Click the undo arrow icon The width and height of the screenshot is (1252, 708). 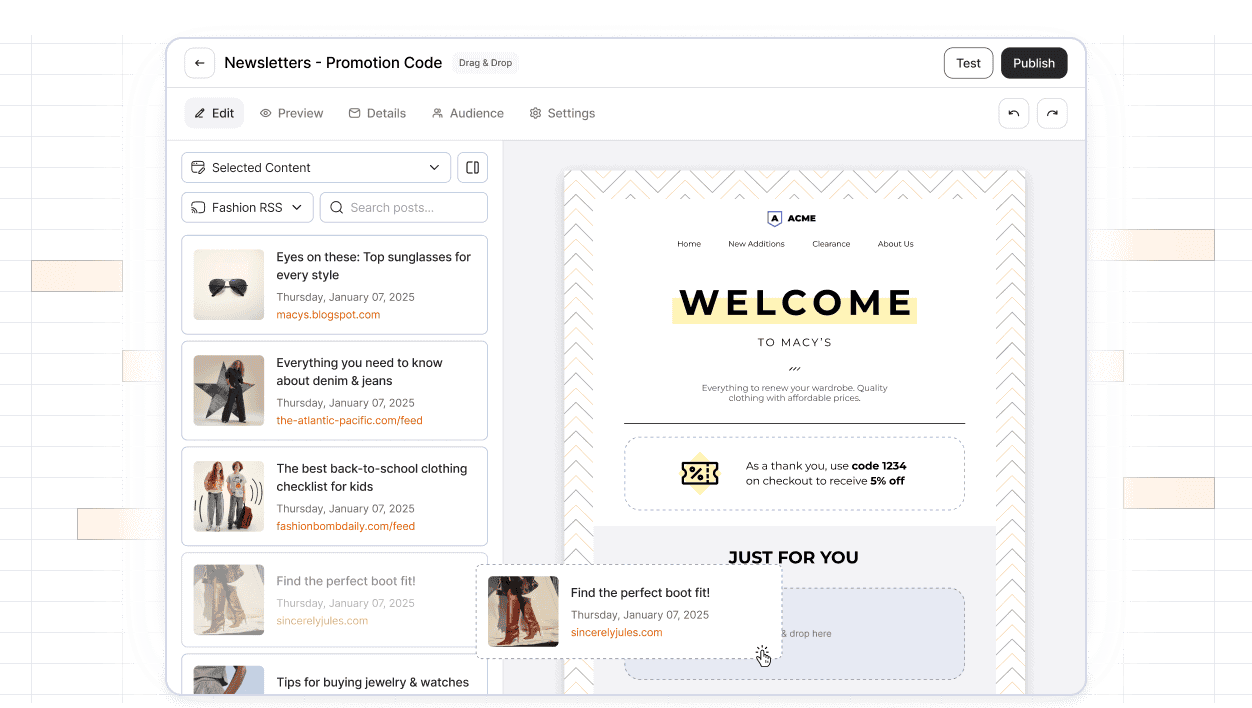[1013, 113]
